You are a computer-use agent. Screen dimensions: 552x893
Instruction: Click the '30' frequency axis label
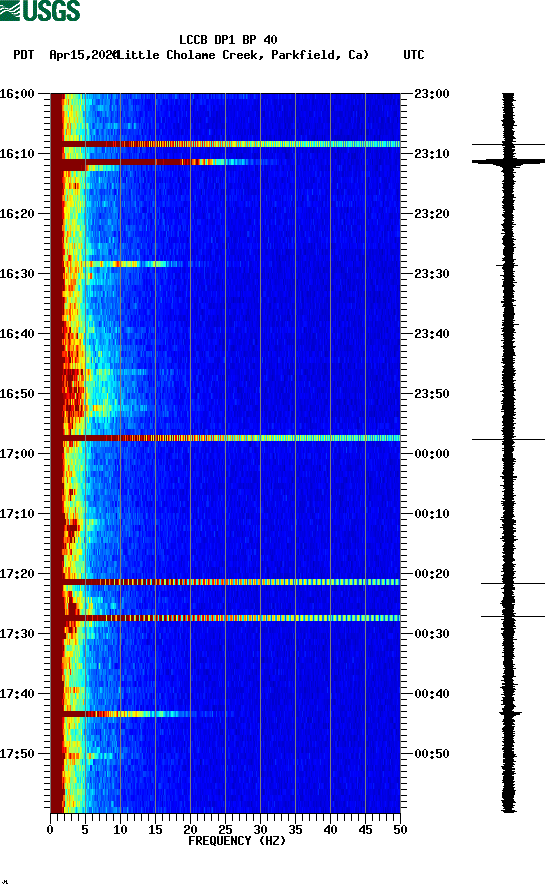(x=260, y=830)
